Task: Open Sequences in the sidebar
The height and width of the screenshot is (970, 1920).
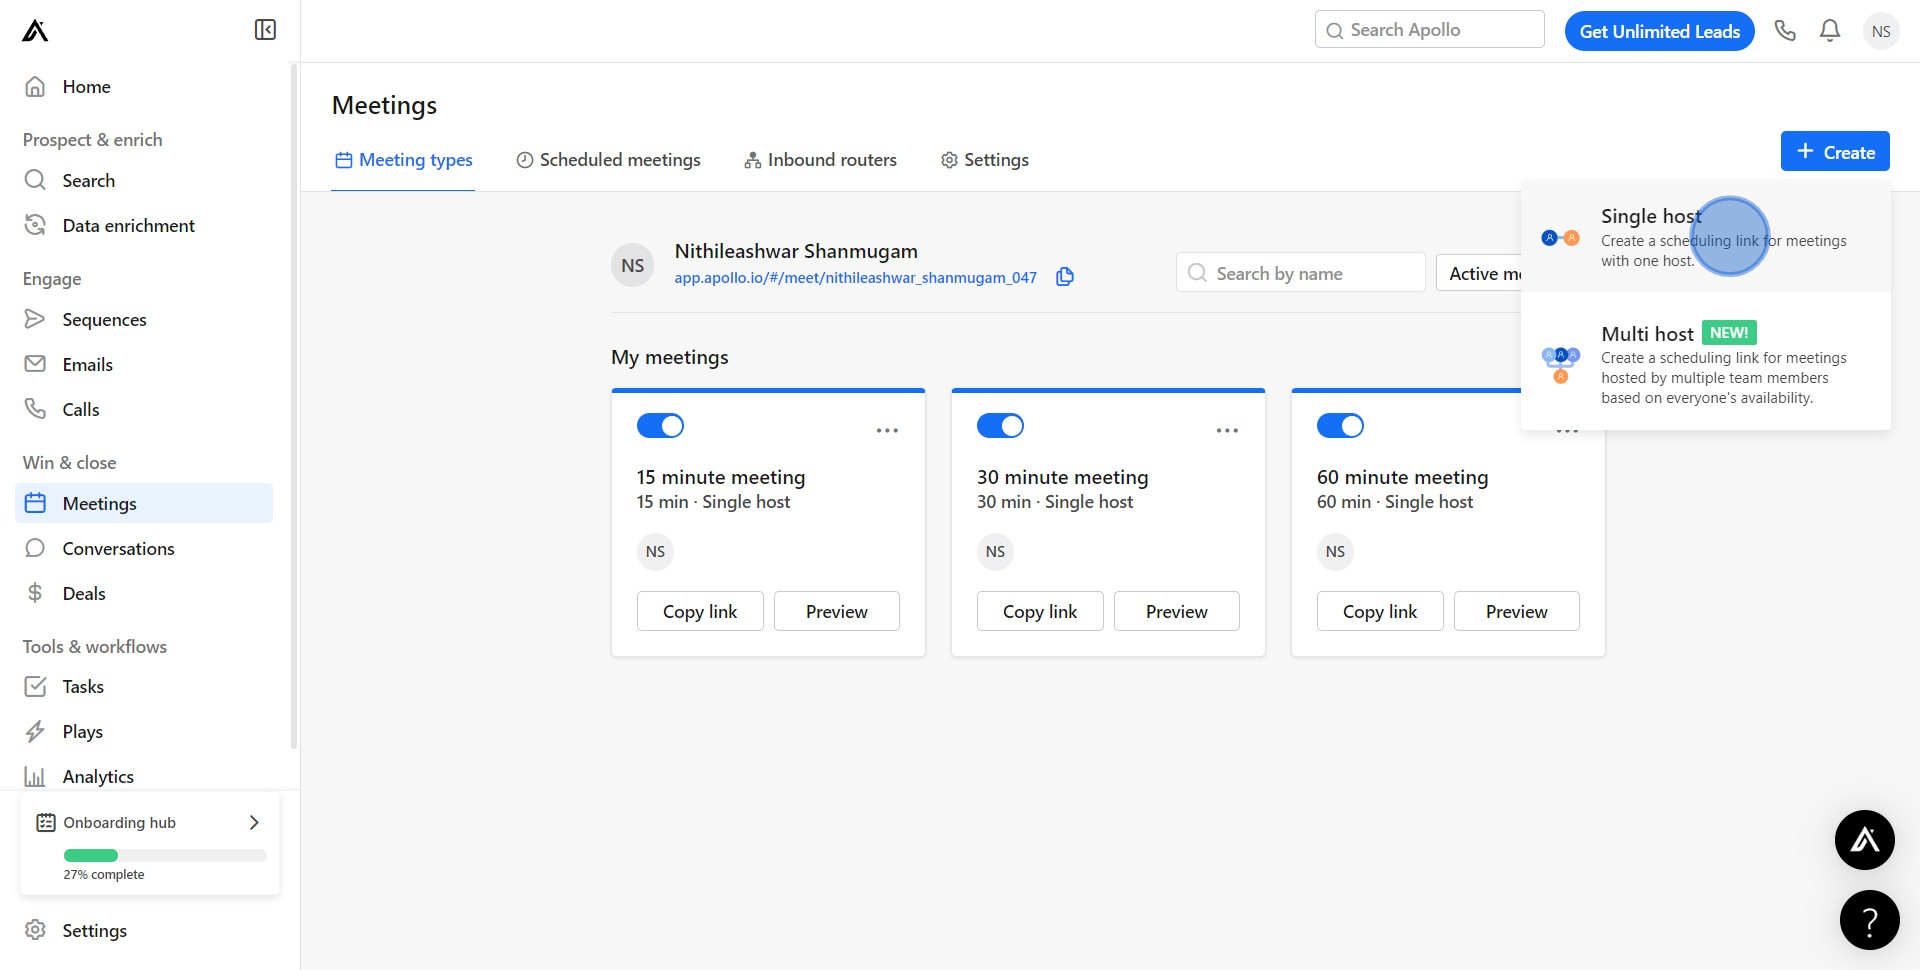Action: (x=144, y=320)
